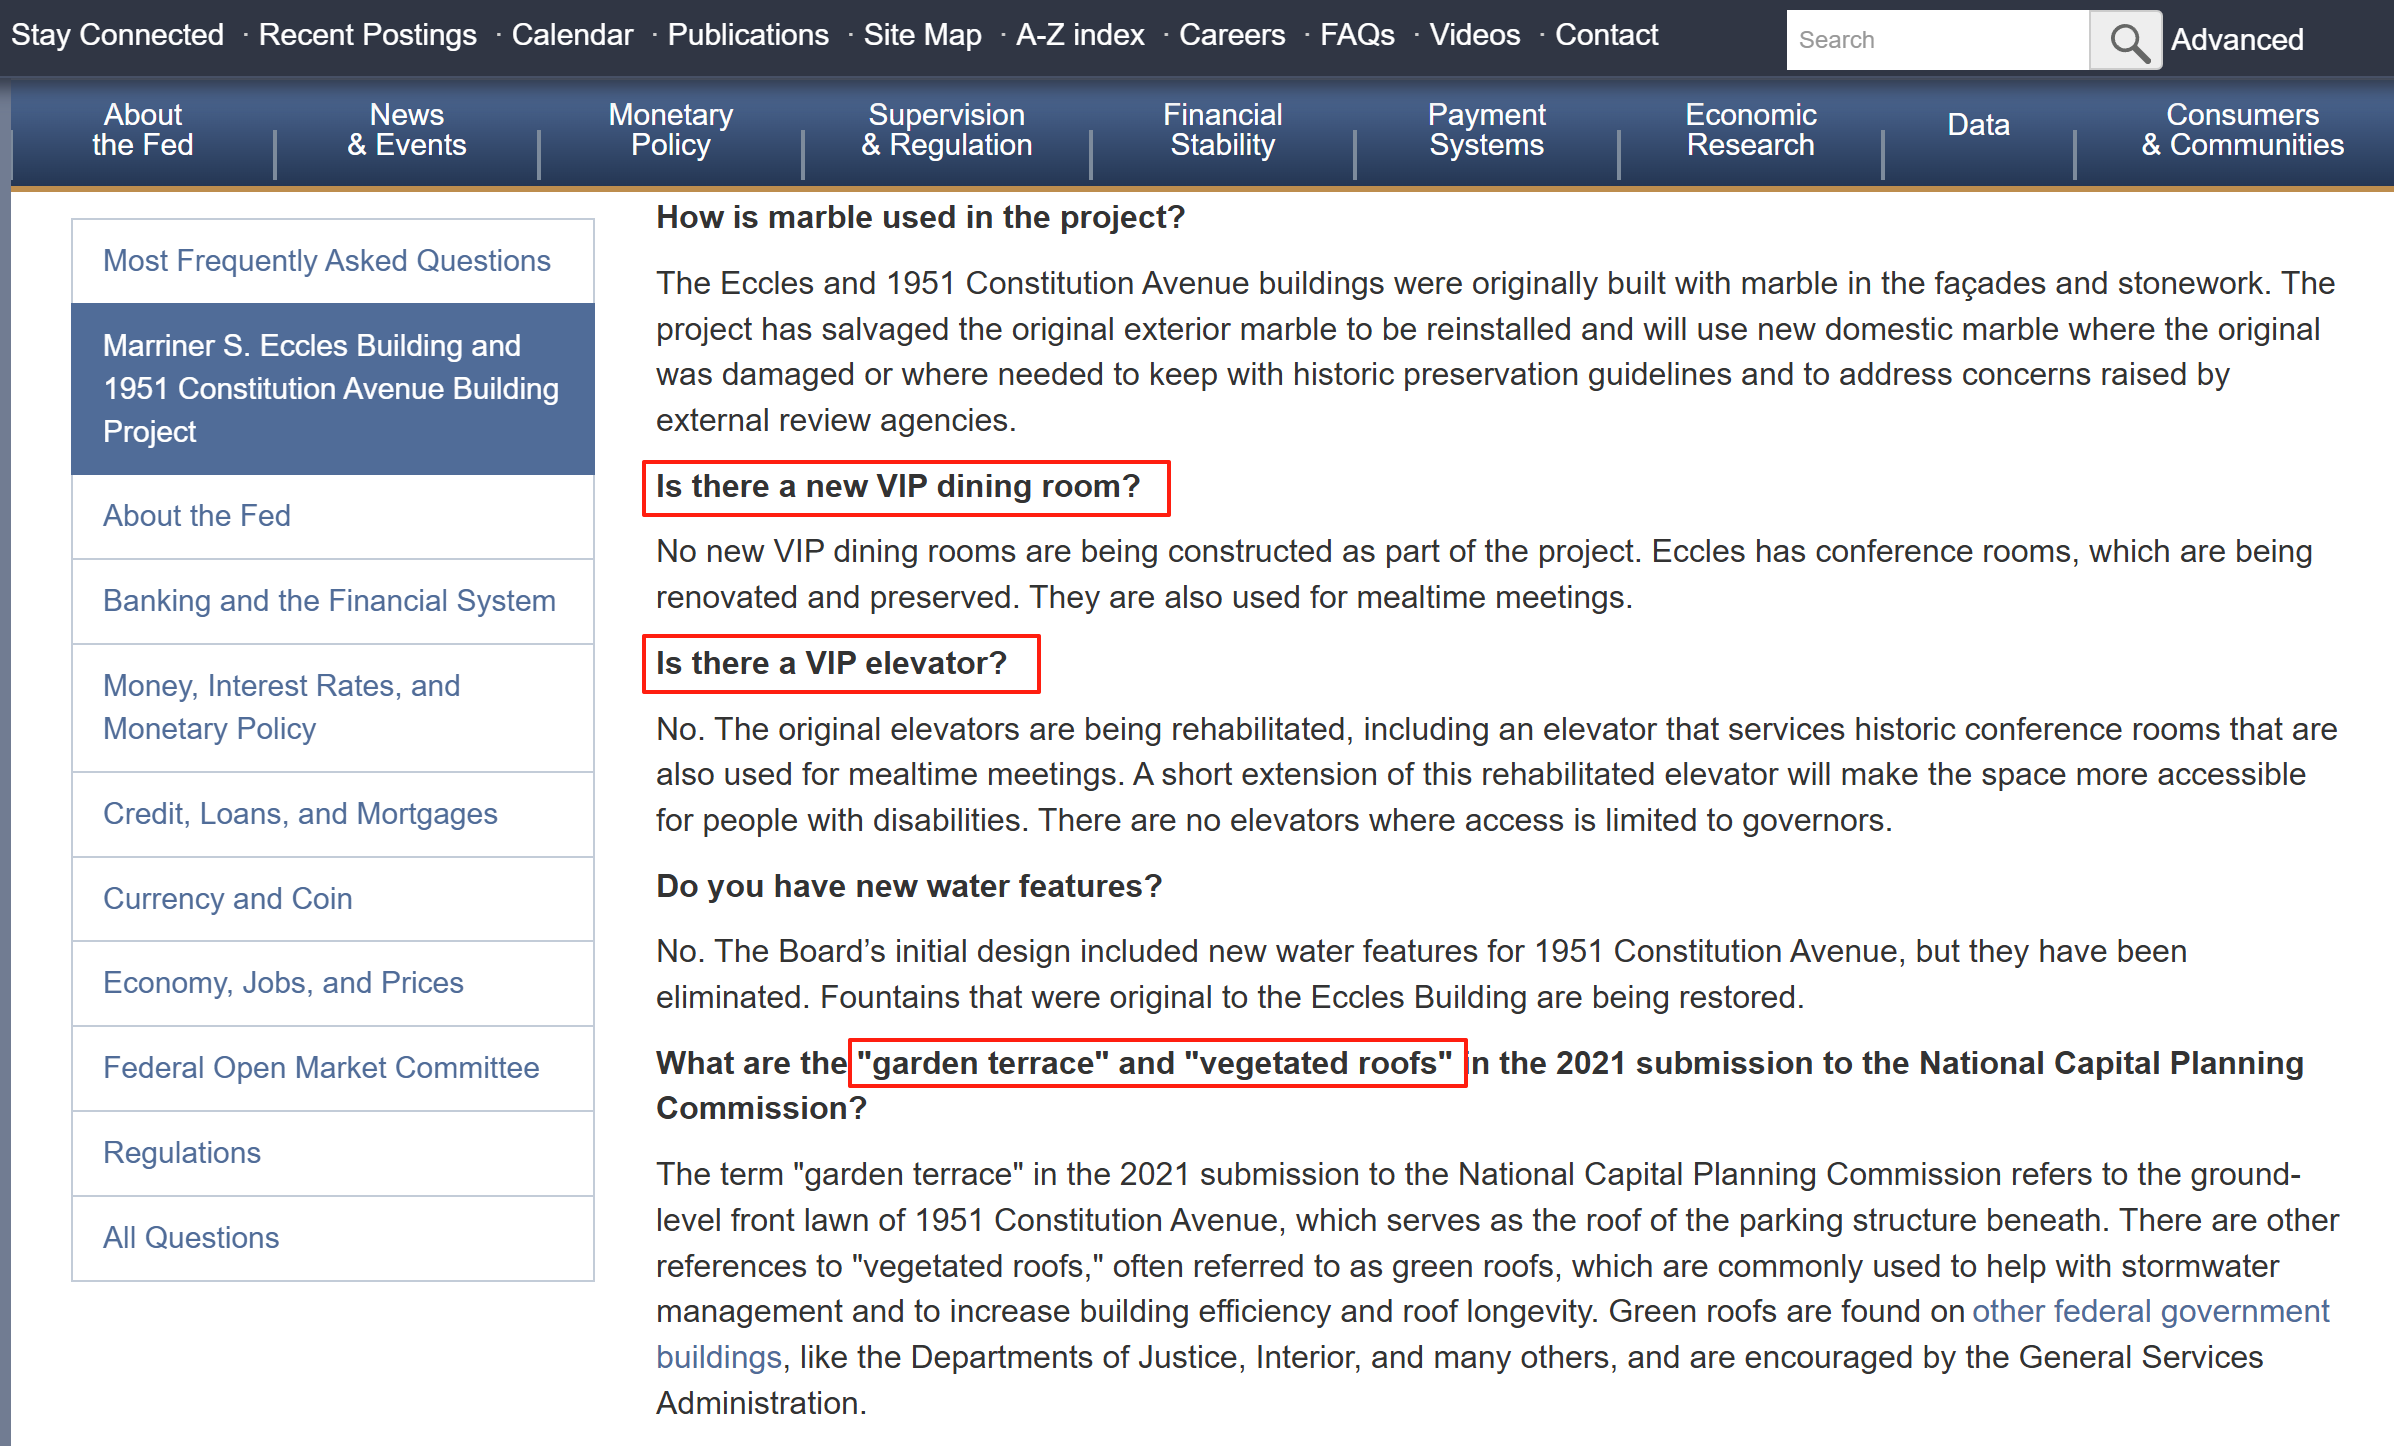The height and width of the screenshot is (1446, 2394).
Task: Open the Monetary Policy menu
Action: click(670, 130)
